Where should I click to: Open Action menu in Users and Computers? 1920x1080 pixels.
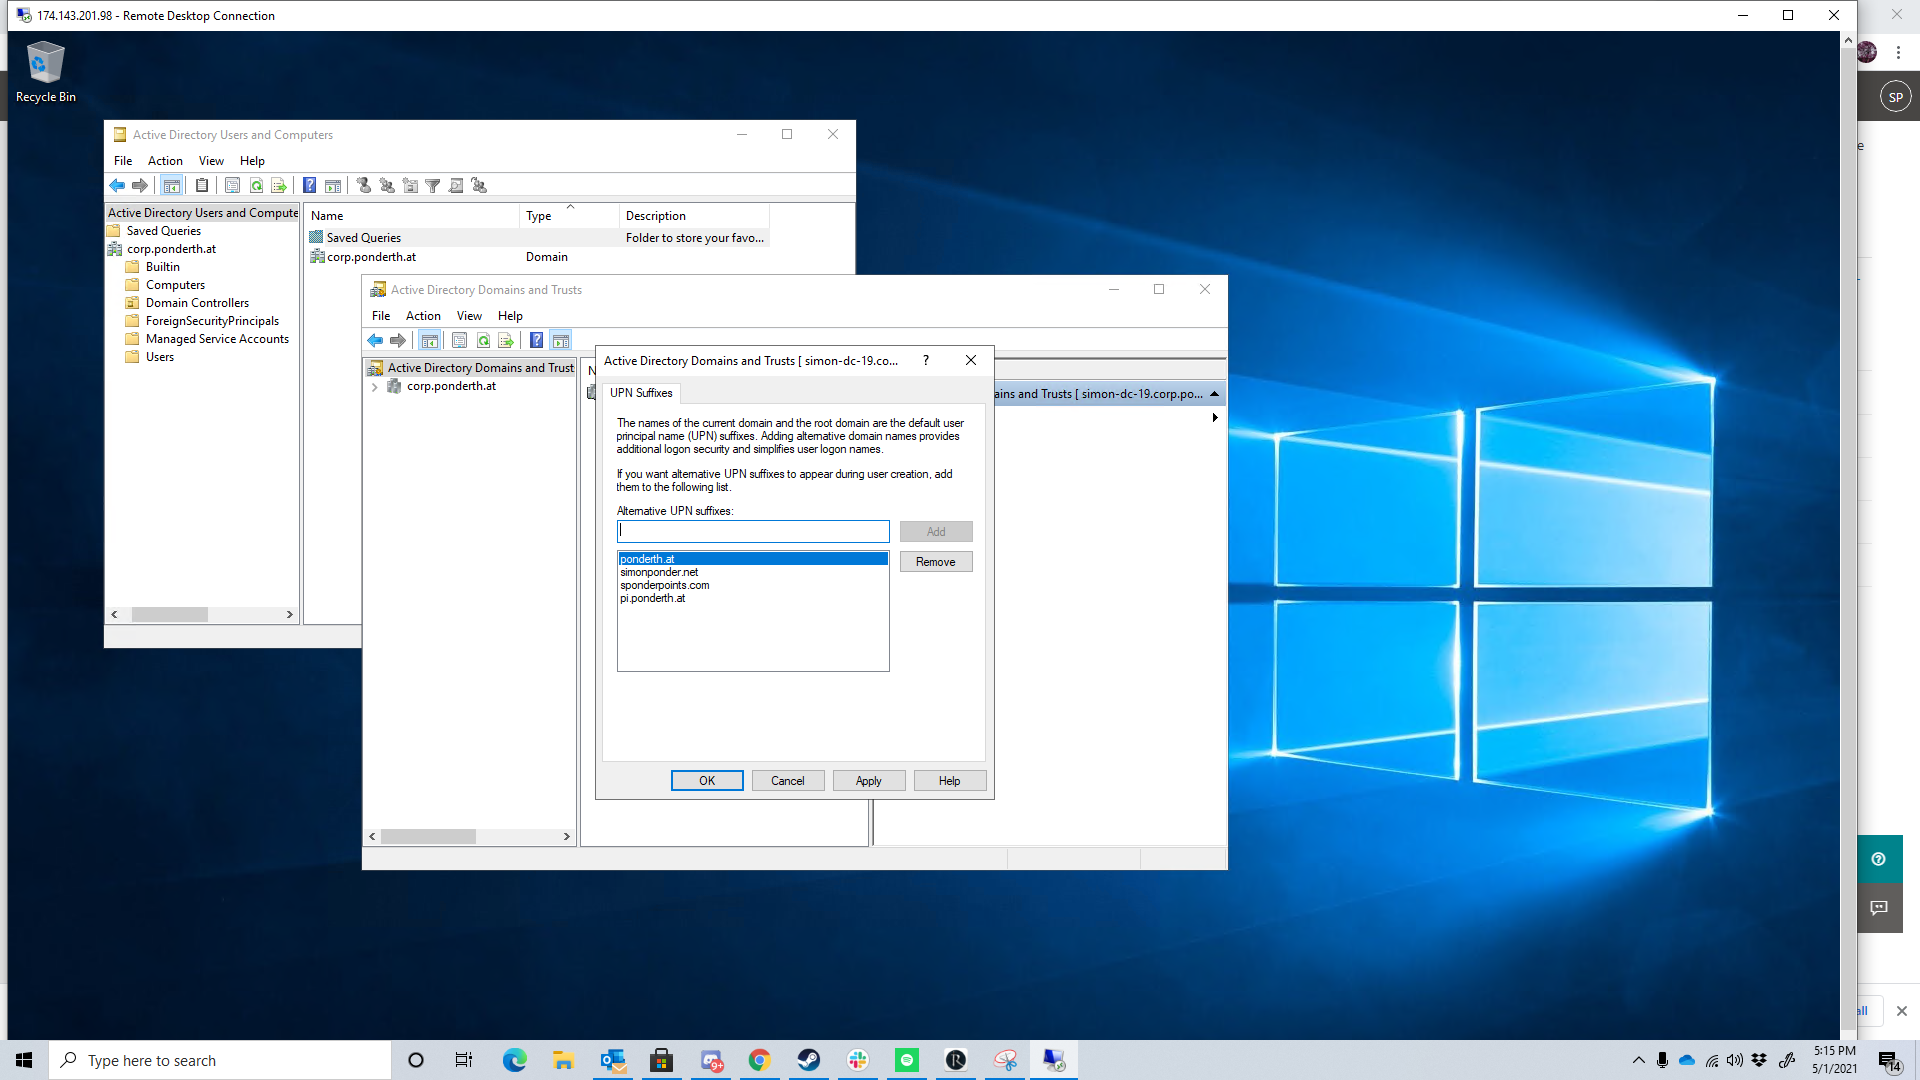(x=165, y=161)
